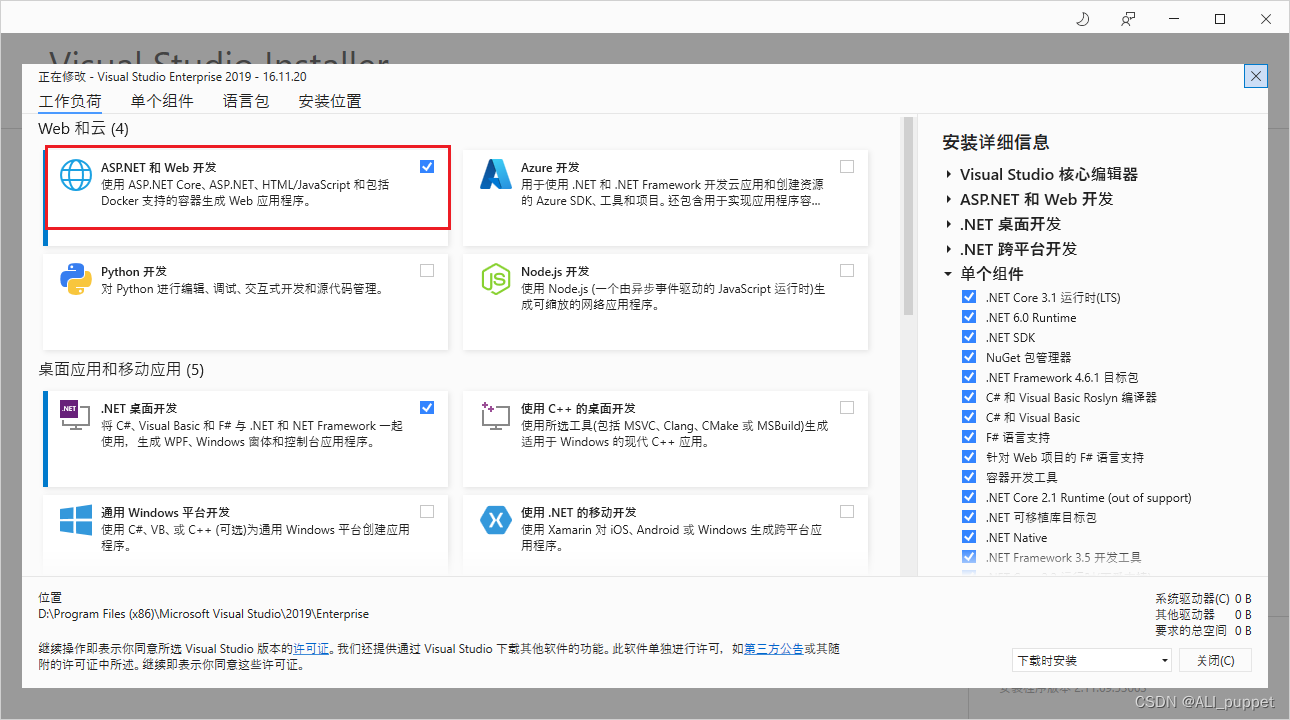Uncheck .NET Core 3.1 运行时(LTS) component
Image resolution: width=1290 pixels, height=720 pixels.
coord(968,297)
